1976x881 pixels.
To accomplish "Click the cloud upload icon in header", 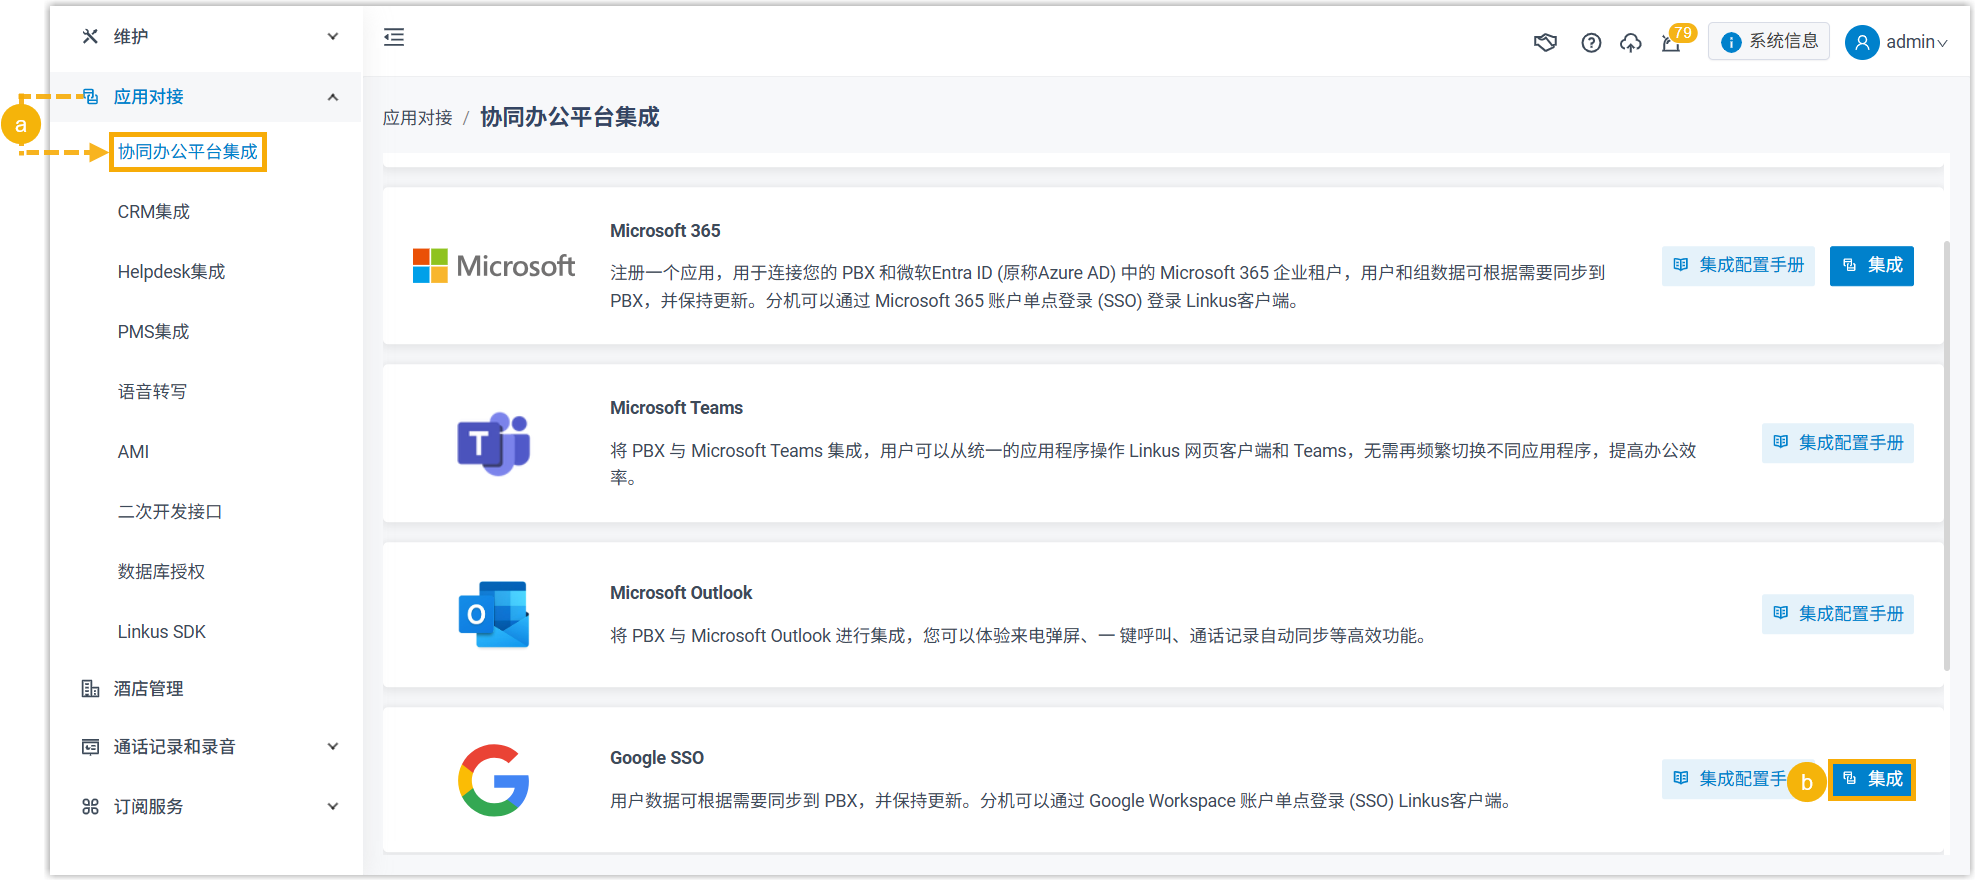I will 1631,42.
